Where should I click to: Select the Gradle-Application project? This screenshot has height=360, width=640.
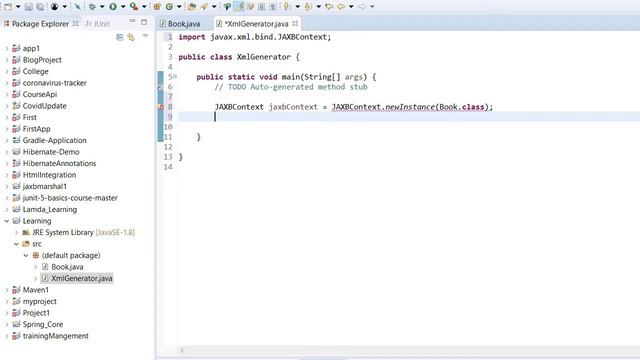(54, 140)
